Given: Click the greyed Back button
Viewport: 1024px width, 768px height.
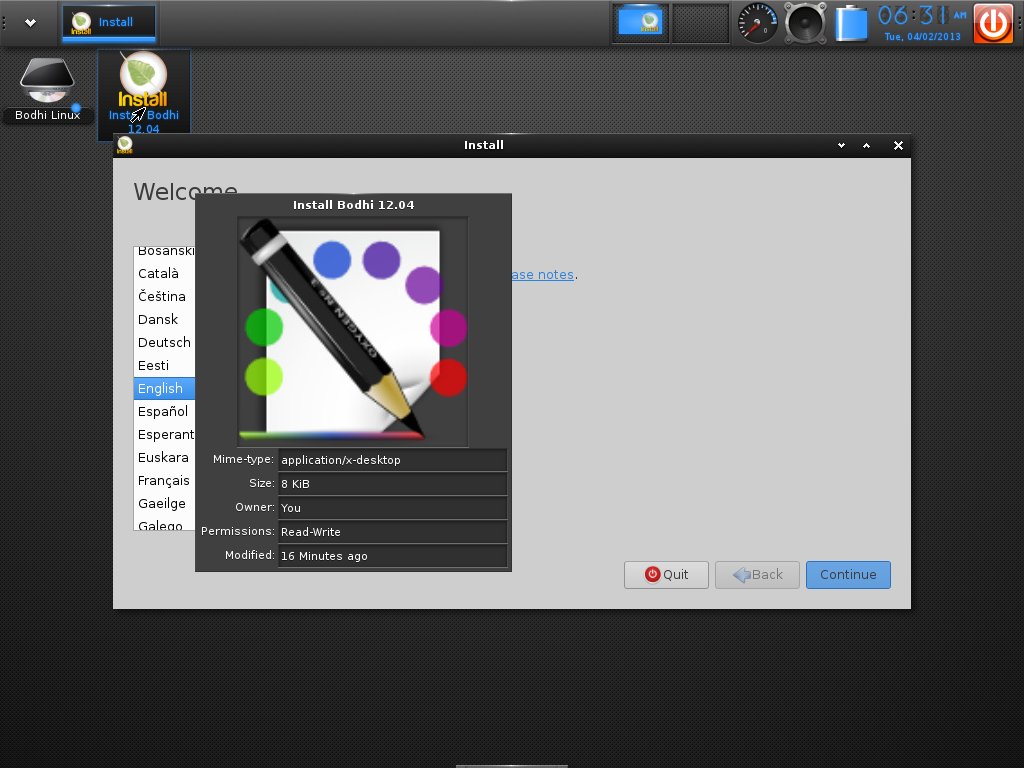Looking at the screenshot, I should [757, 575].
